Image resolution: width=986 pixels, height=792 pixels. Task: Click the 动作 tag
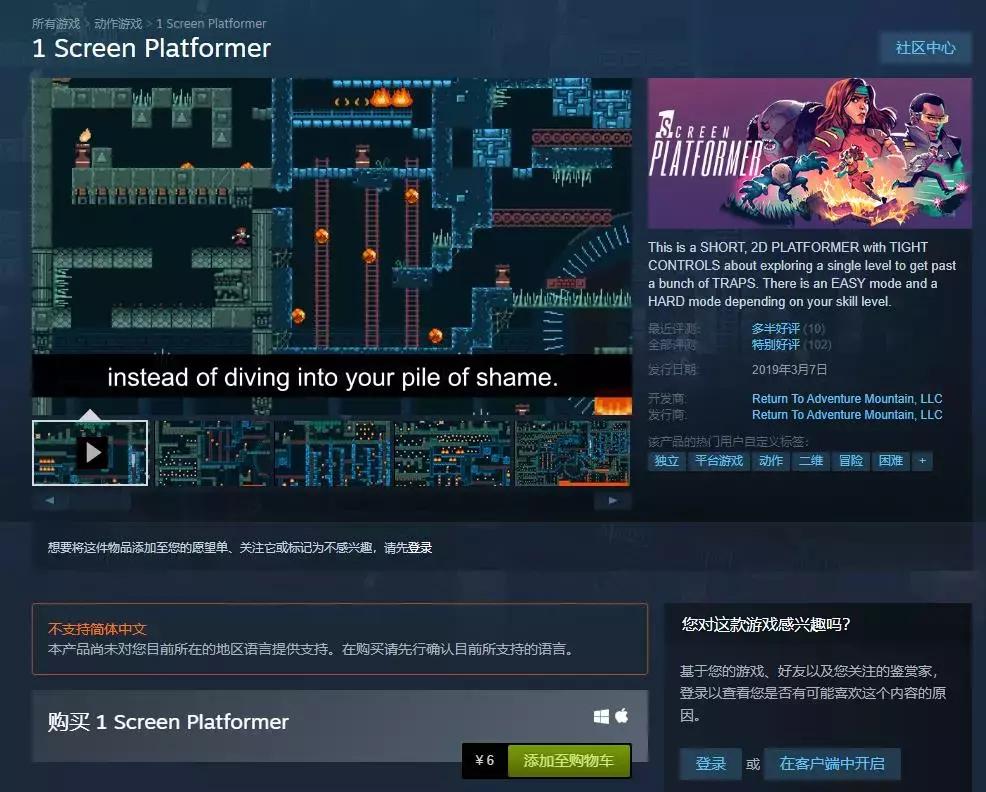pos(771,461)
